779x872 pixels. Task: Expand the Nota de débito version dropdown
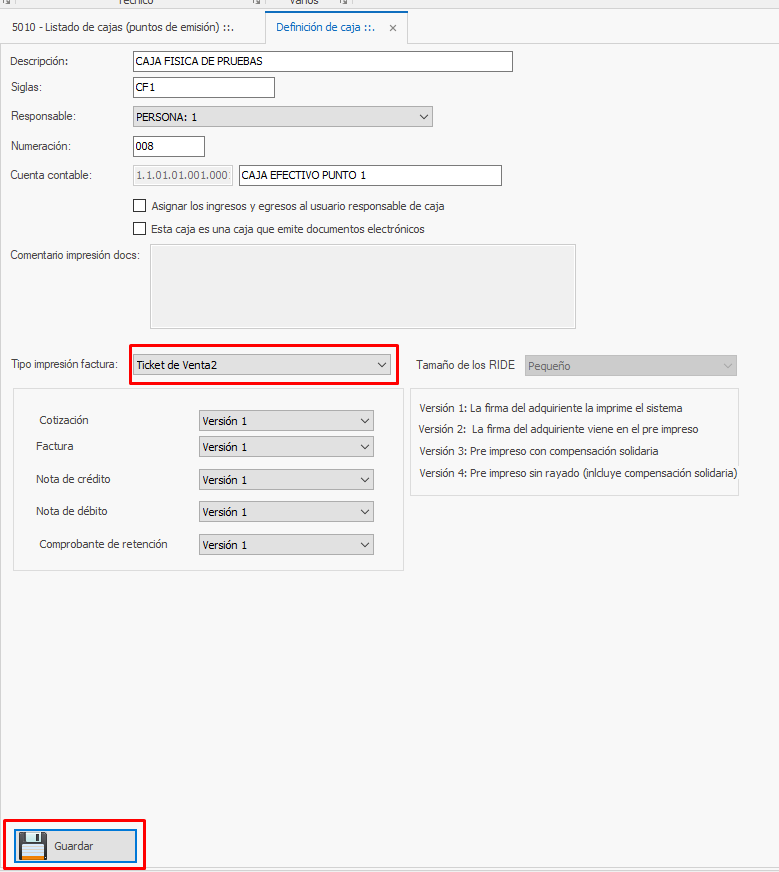point(286,512)
